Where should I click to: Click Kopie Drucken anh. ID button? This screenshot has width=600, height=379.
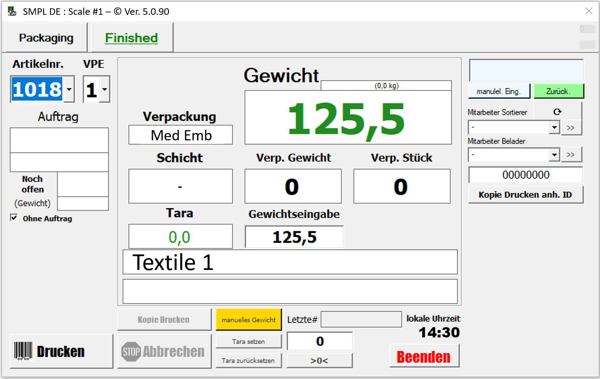[525, 194]
